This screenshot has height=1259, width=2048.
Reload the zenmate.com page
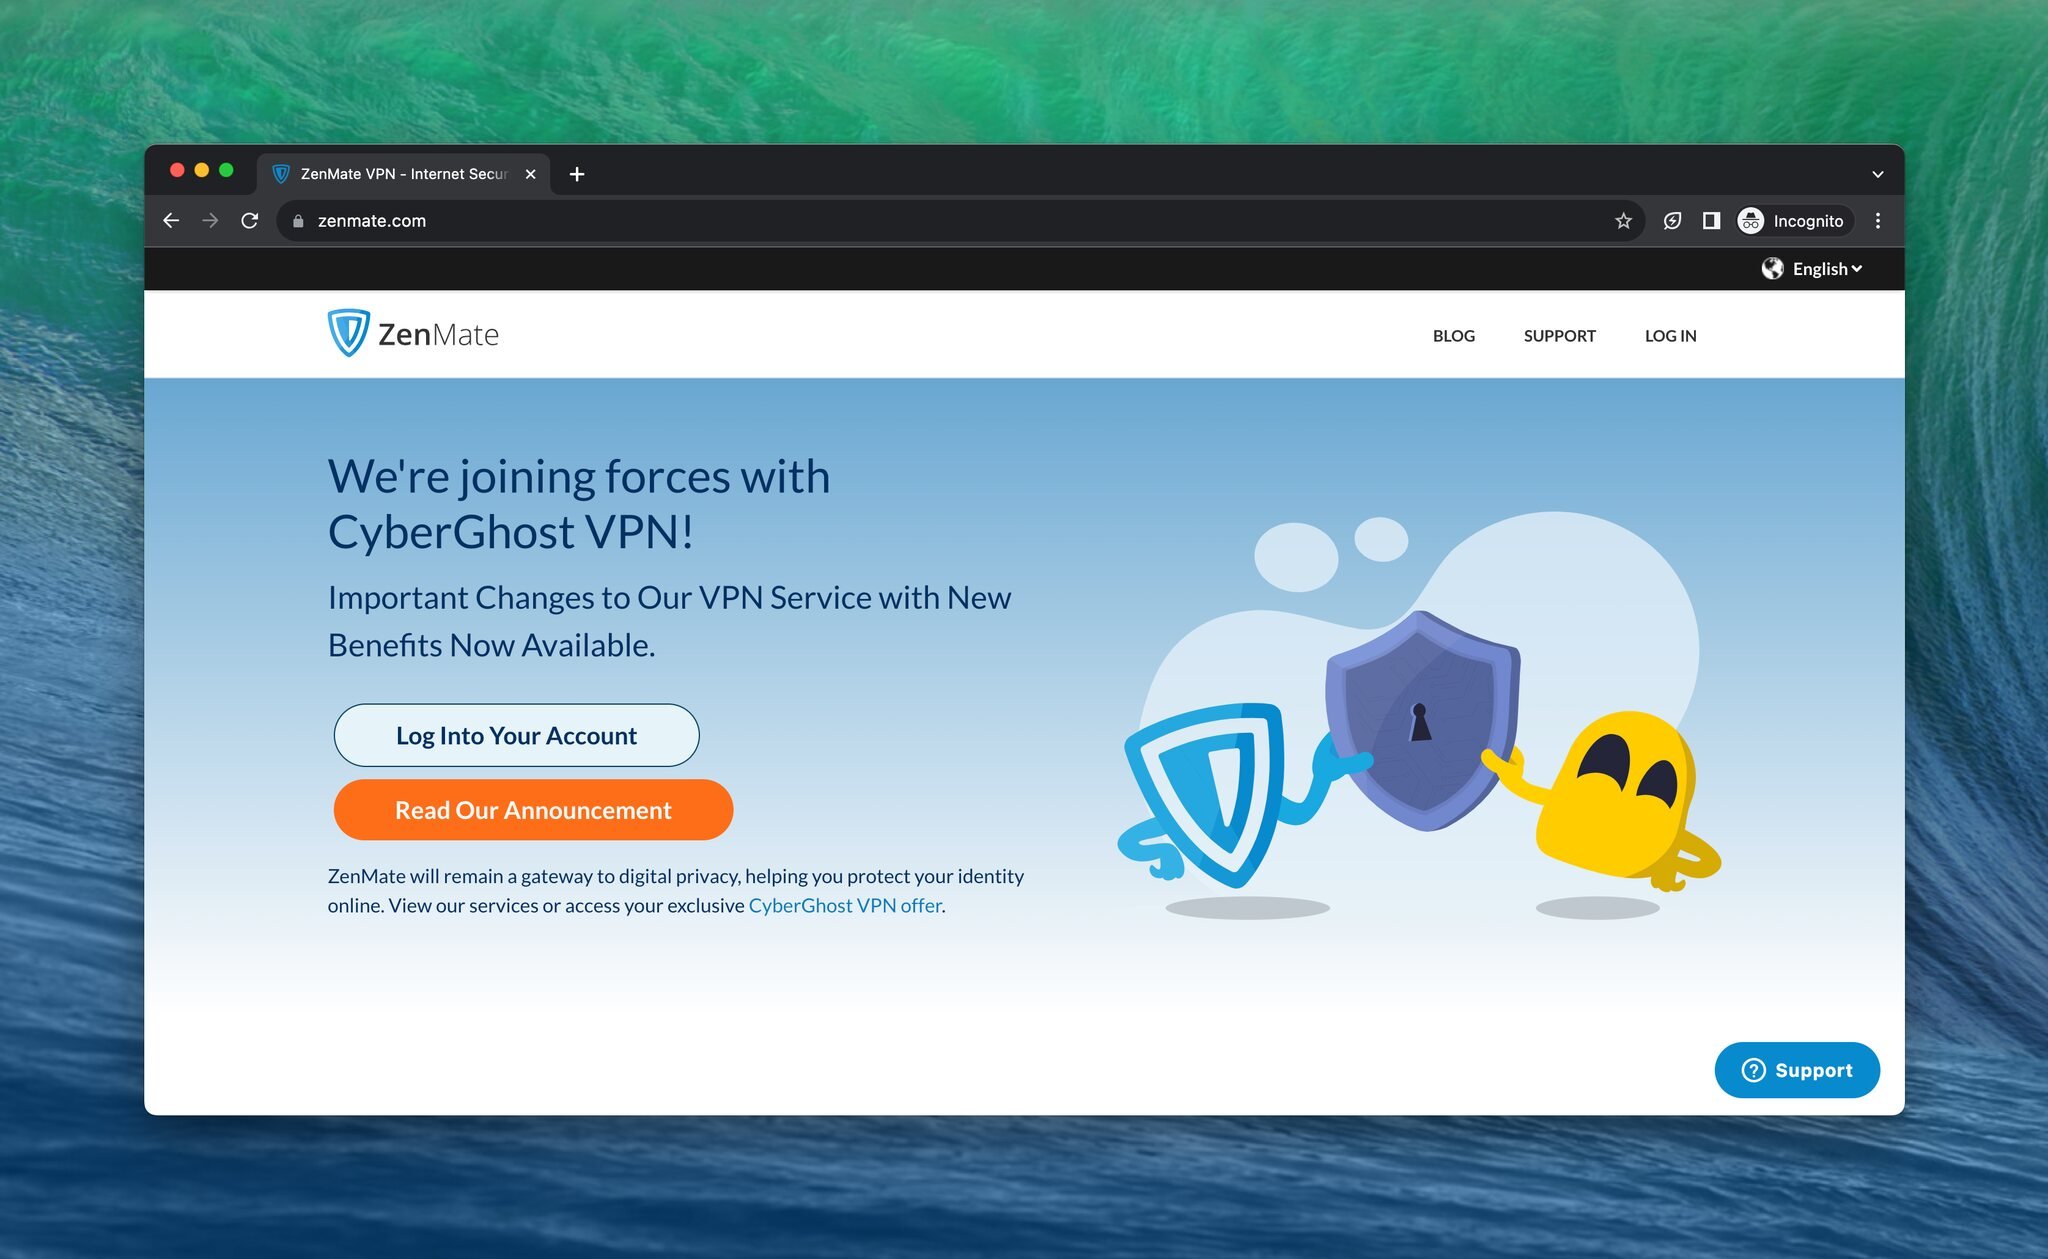(250, 221)
